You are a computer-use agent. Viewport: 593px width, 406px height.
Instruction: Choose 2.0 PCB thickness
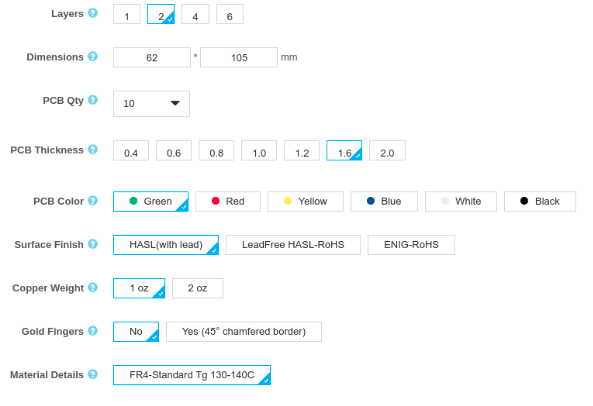point(387,151)
